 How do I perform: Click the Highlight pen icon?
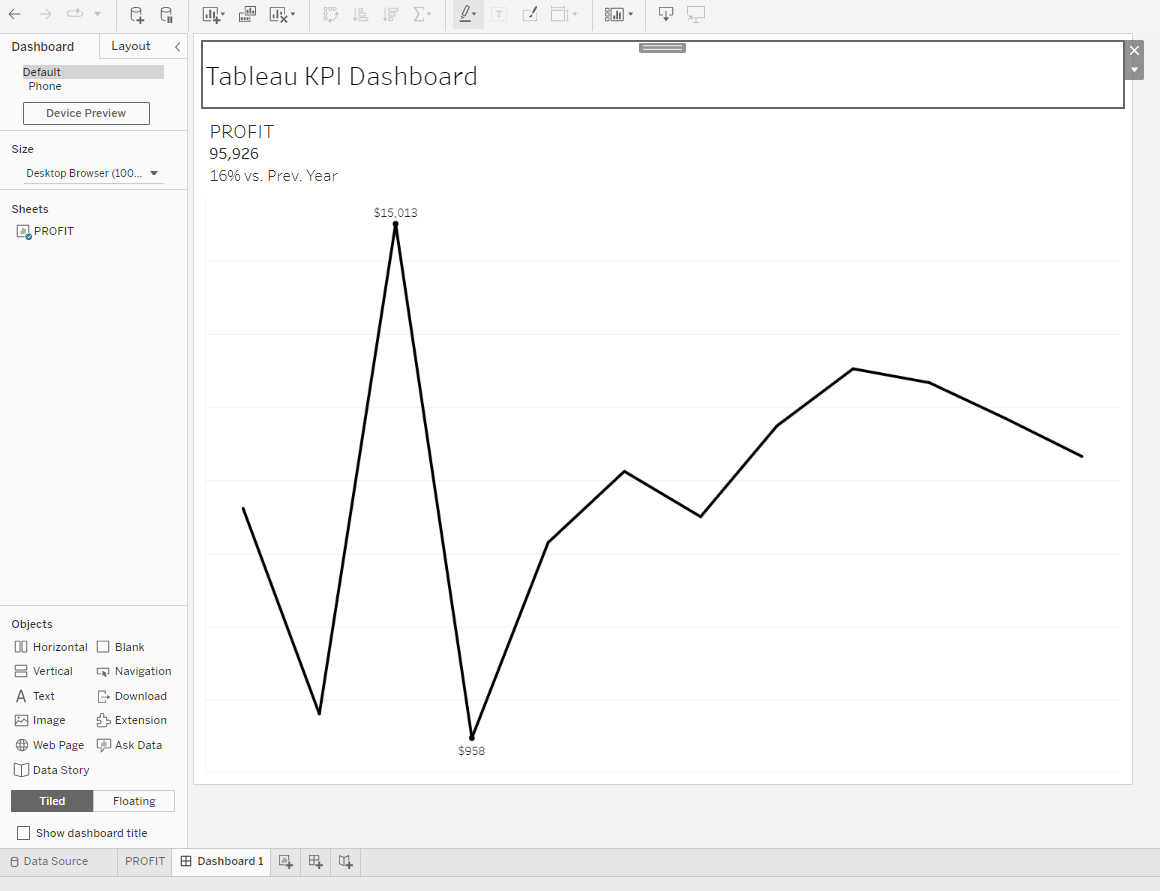pyautogui.click(x=465, y=14)
